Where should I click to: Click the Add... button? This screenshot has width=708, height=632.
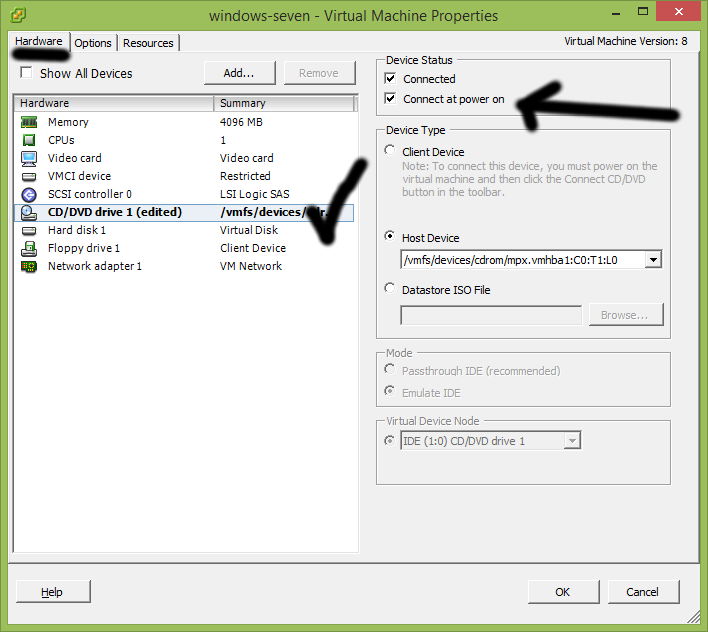(x=239, y=73)
